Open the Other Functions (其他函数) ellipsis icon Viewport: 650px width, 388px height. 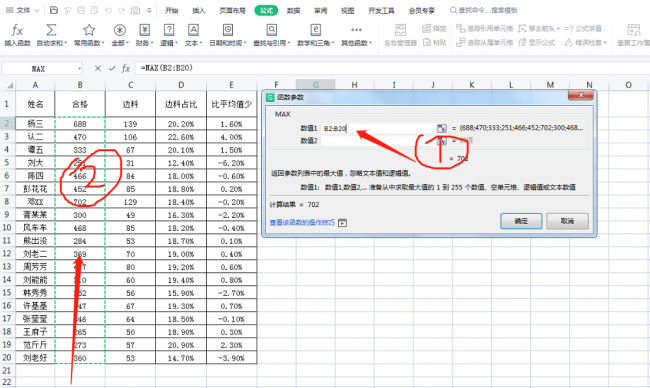coord(356,30)
